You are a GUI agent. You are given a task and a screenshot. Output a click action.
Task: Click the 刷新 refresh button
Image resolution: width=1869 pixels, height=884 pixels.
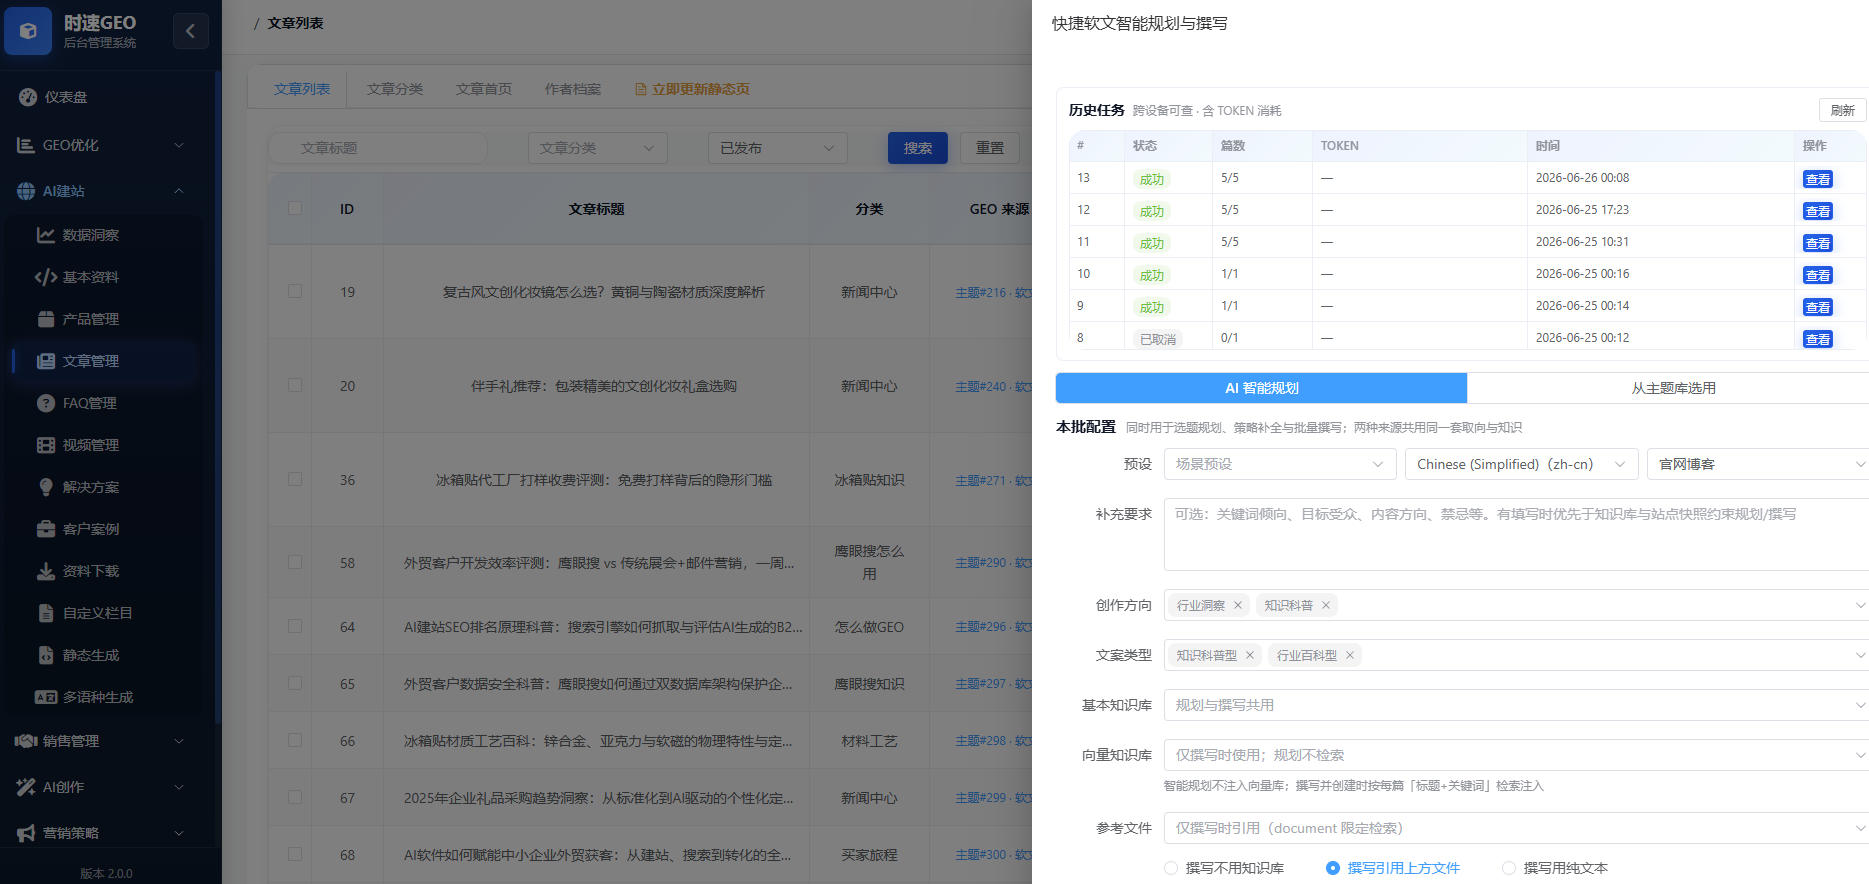pyautogui.click(x=1842, y=110)
